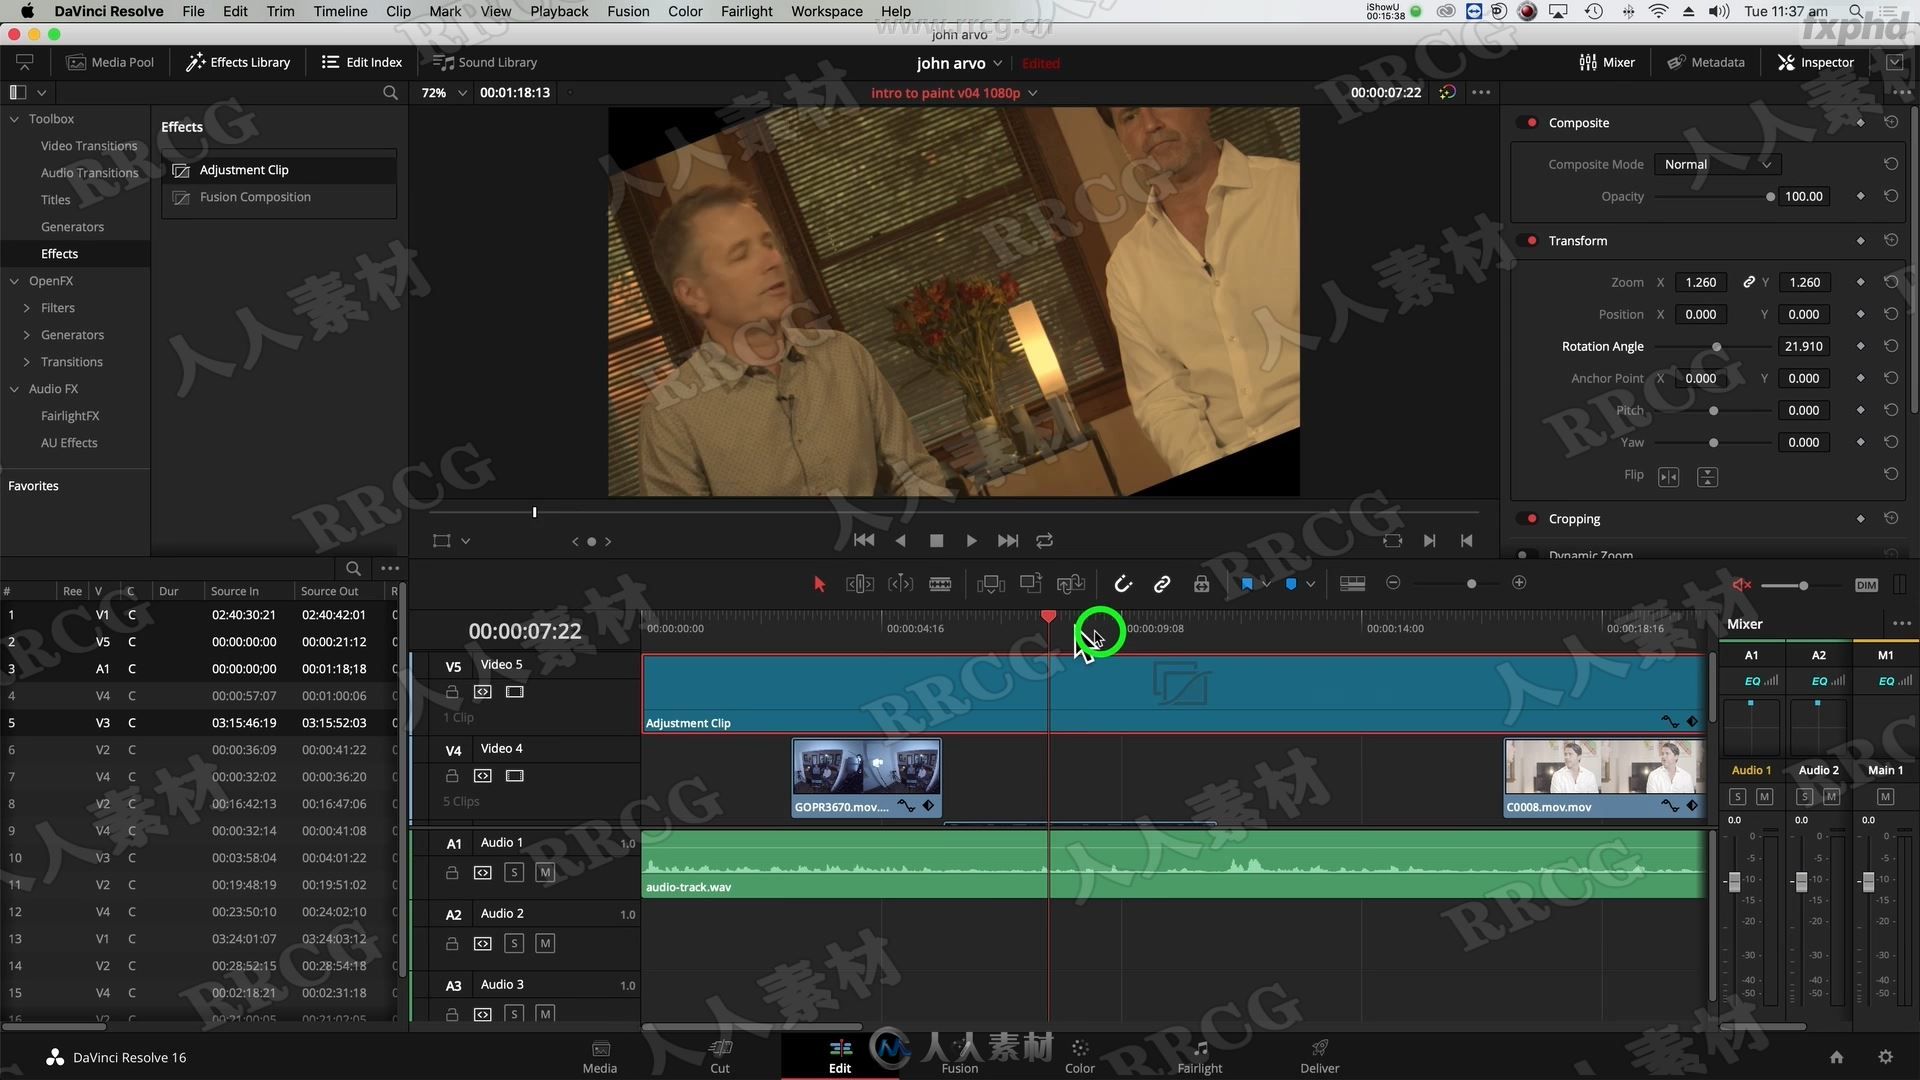Show the Mixer panel
The width and height of the screenshot is (1920, 1080).
click(x=1607, y=62)
